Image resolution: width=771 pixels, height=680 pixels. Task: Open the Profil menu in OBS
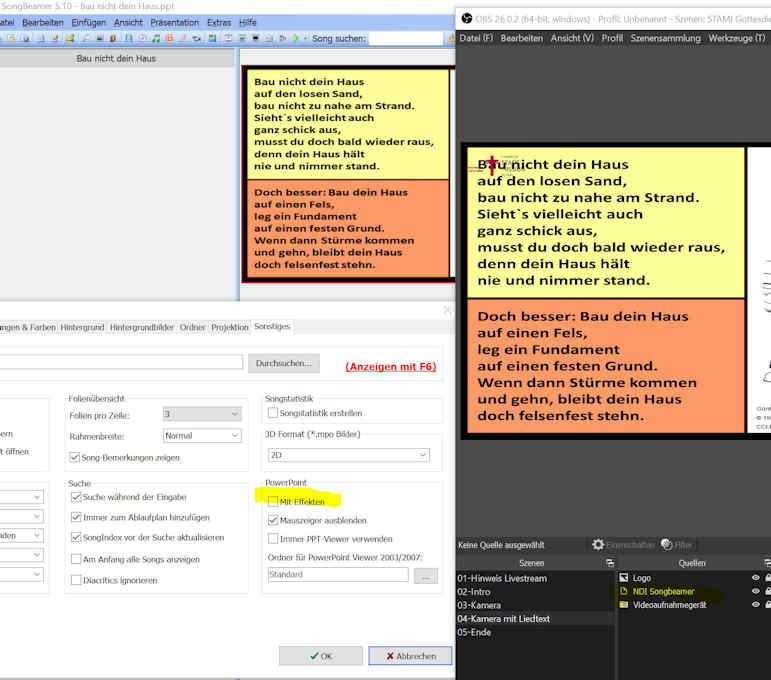point(612,38)
